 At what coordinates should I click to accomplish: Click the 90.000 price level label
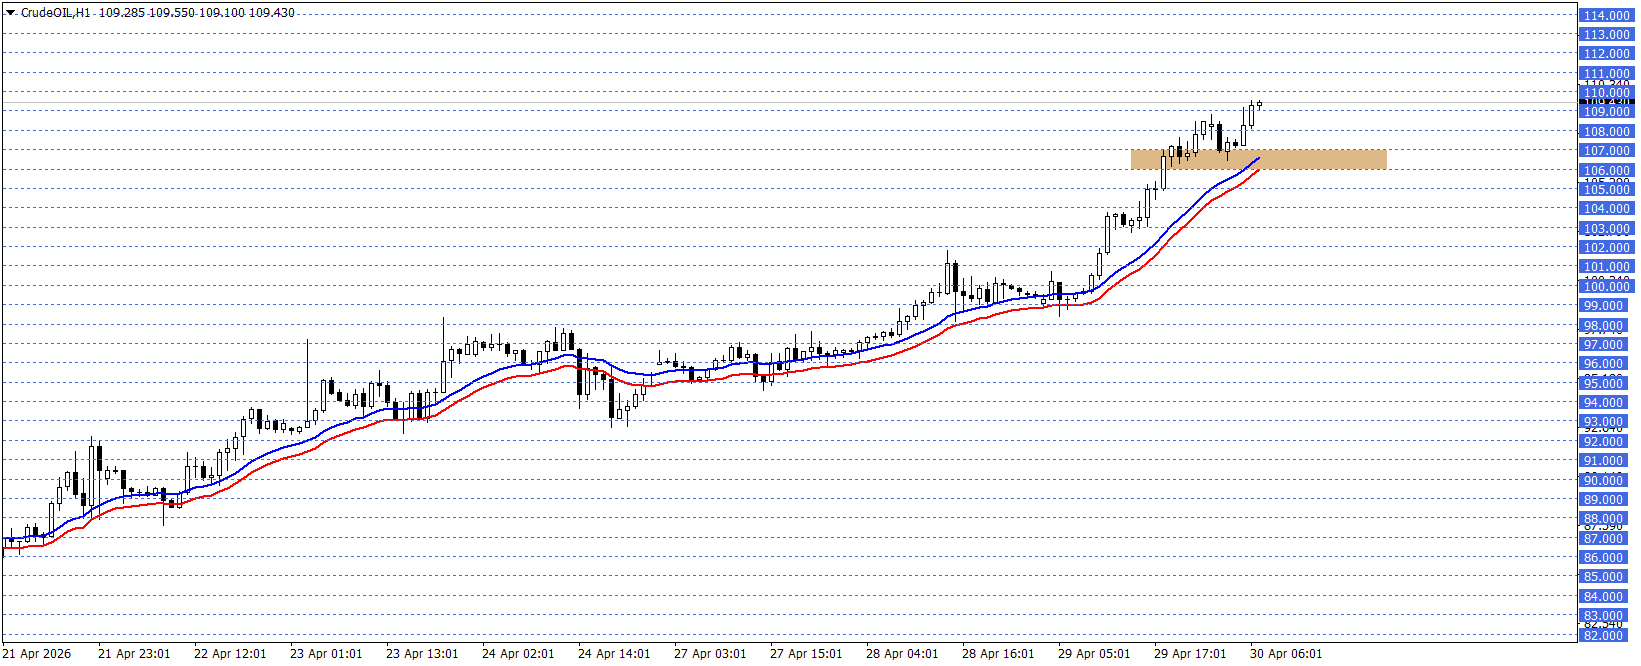pyautogui.click(x=1606, y=481)
